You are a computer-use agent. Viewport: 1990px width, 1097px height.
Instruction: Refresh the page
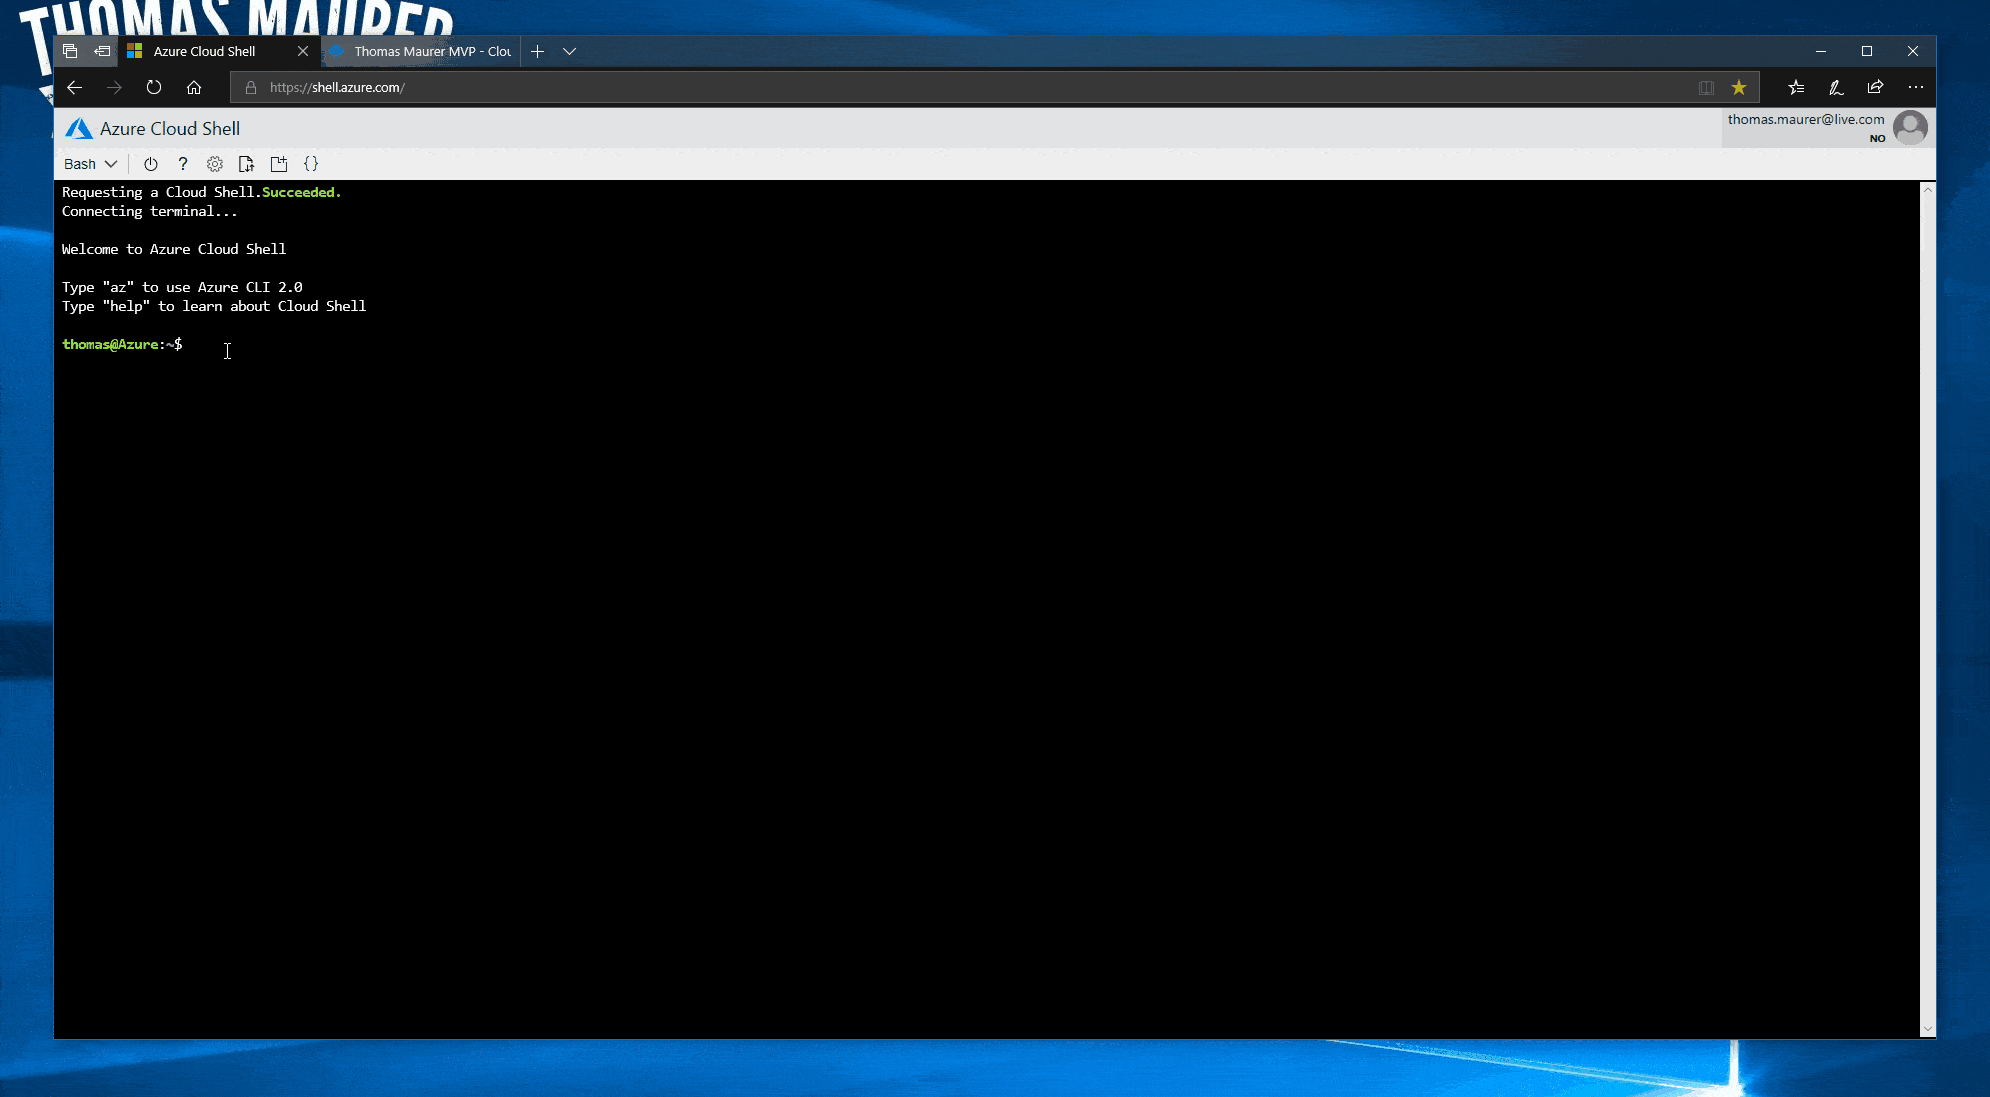[153, 88]
